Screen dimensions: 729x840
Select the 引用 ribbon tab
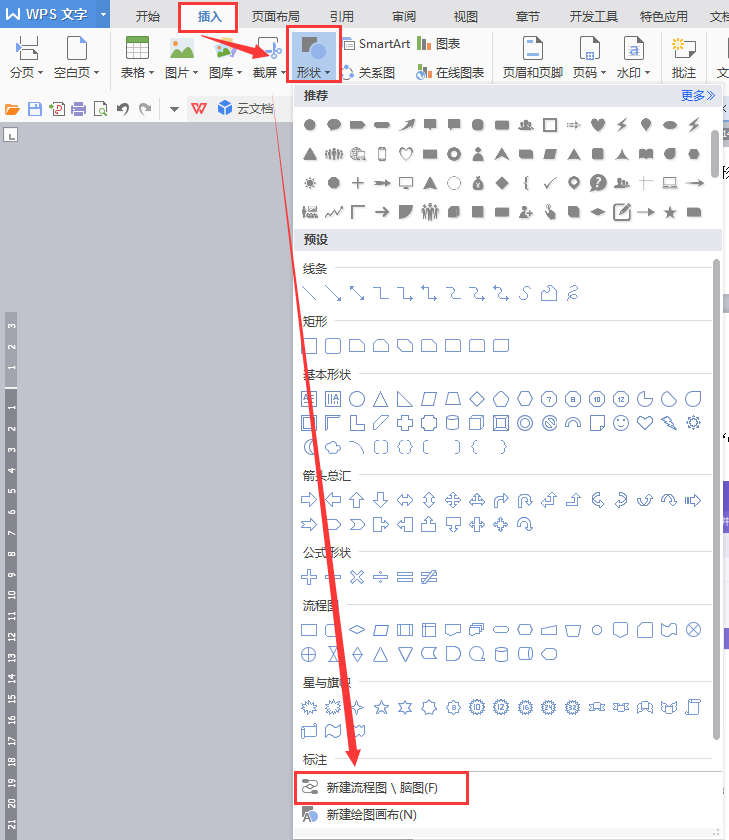(x=342, y=16)
